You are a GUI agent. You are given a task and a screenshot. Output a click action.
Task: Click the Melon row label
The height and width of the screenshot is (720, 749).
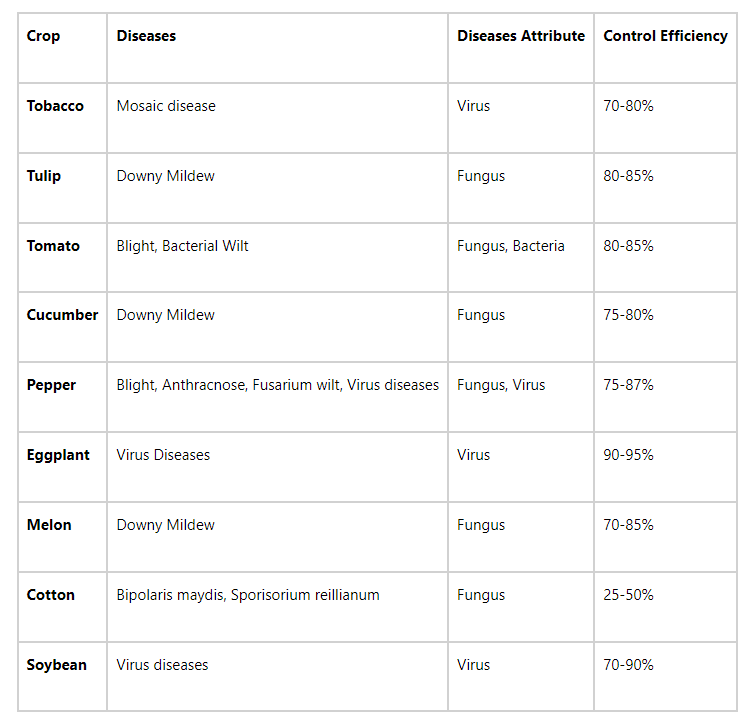pos(49,525)
